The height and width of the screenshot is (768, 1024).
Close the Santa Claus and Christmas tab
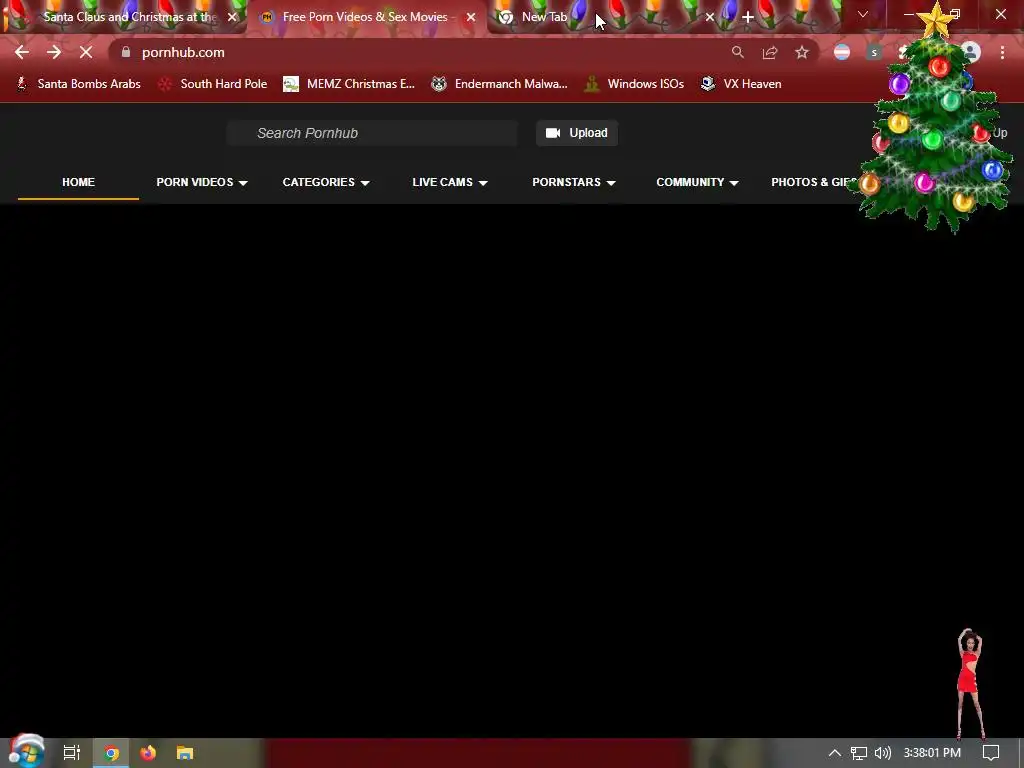coord(232,17)
